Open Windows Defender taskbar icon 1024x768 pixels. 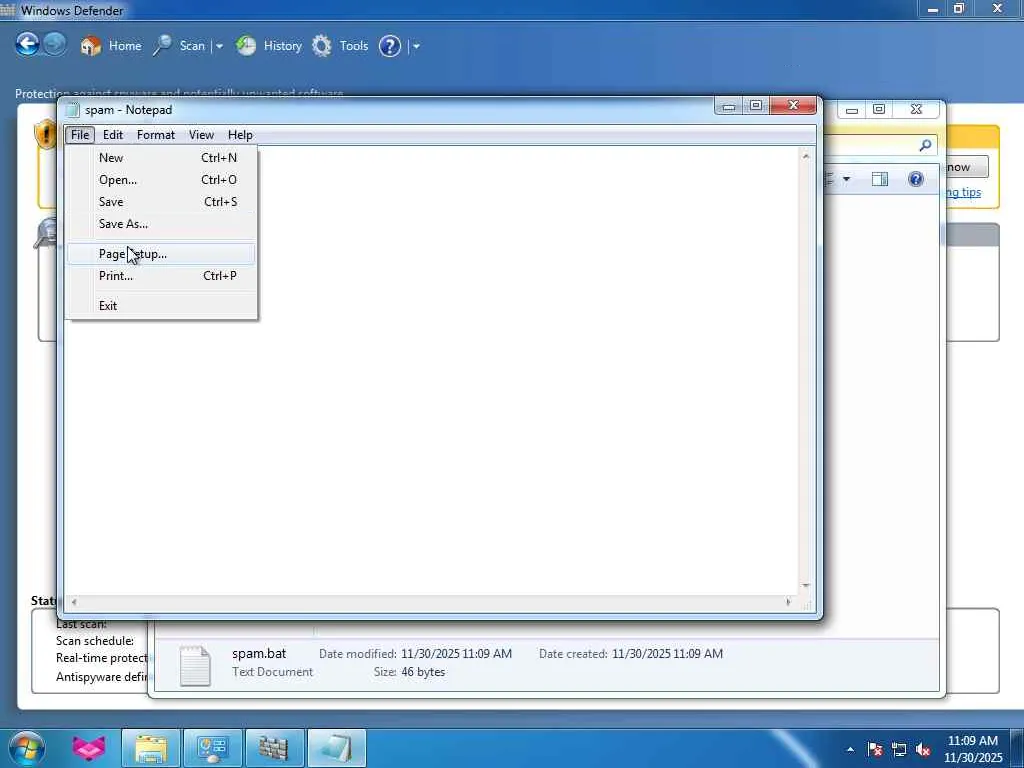pos(275,748)
